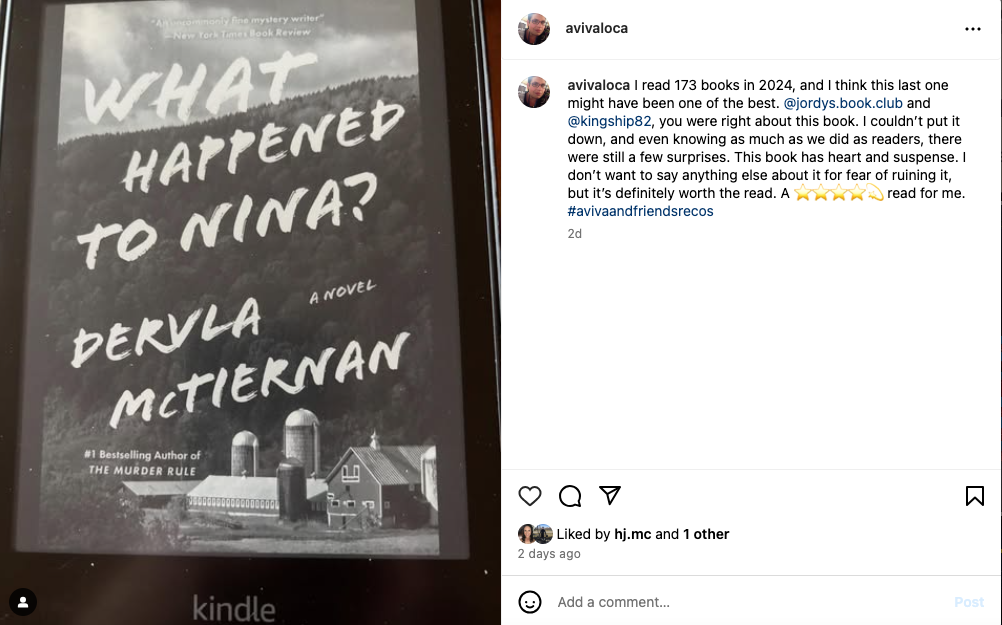The height and width of the screenshot is (625, 1002).
Task: Open the #avivaandfriendsrecos hashtag
Action: [x=640, y=211]
